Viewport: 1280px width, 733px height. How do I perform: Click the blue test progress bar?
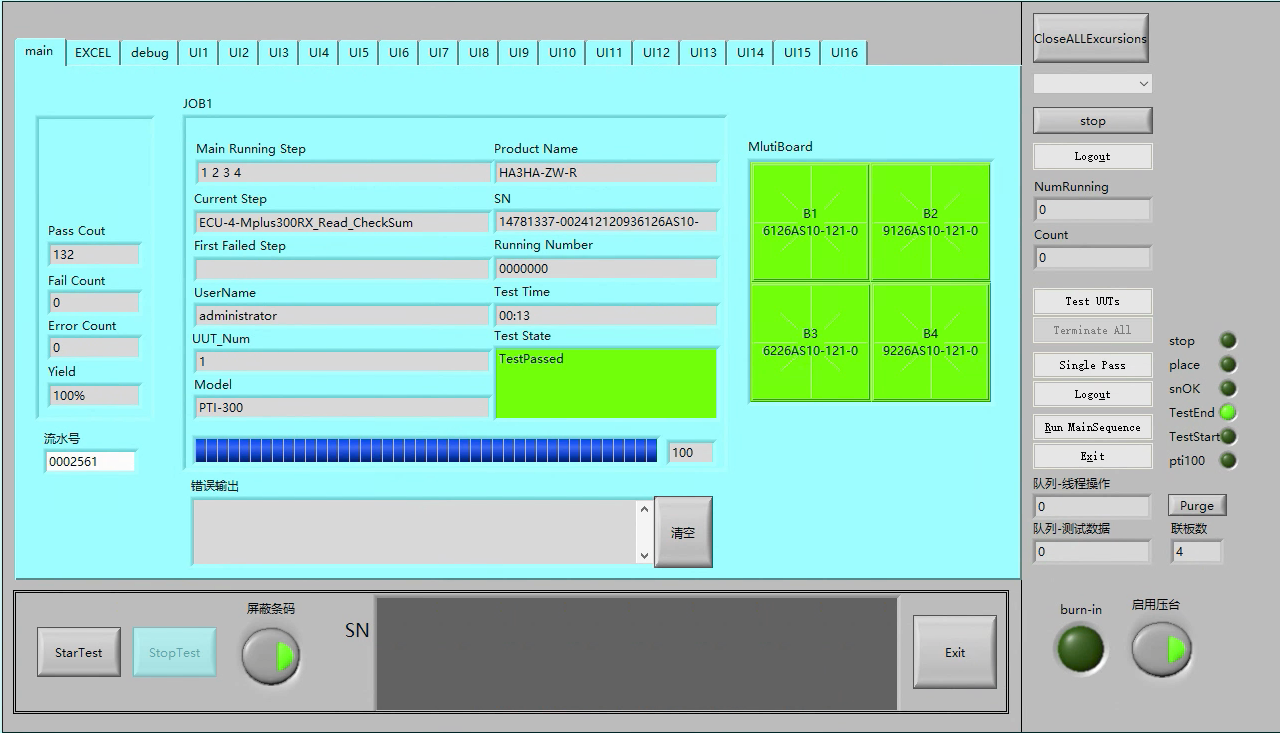coord(425,451)
